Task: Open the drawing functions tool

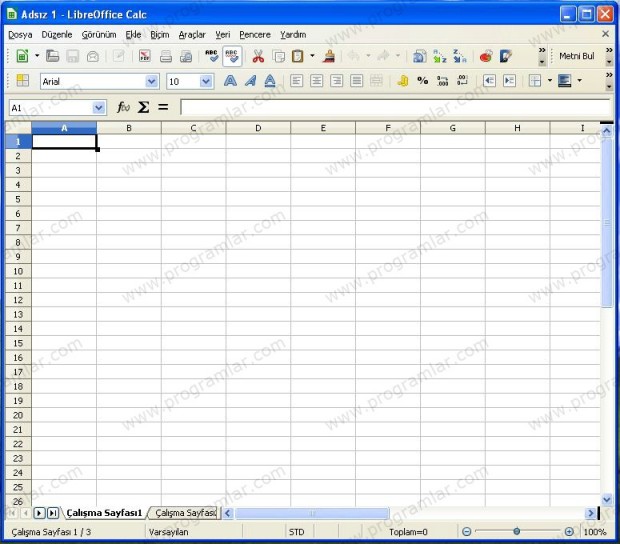Action: [x=506, y=57]
